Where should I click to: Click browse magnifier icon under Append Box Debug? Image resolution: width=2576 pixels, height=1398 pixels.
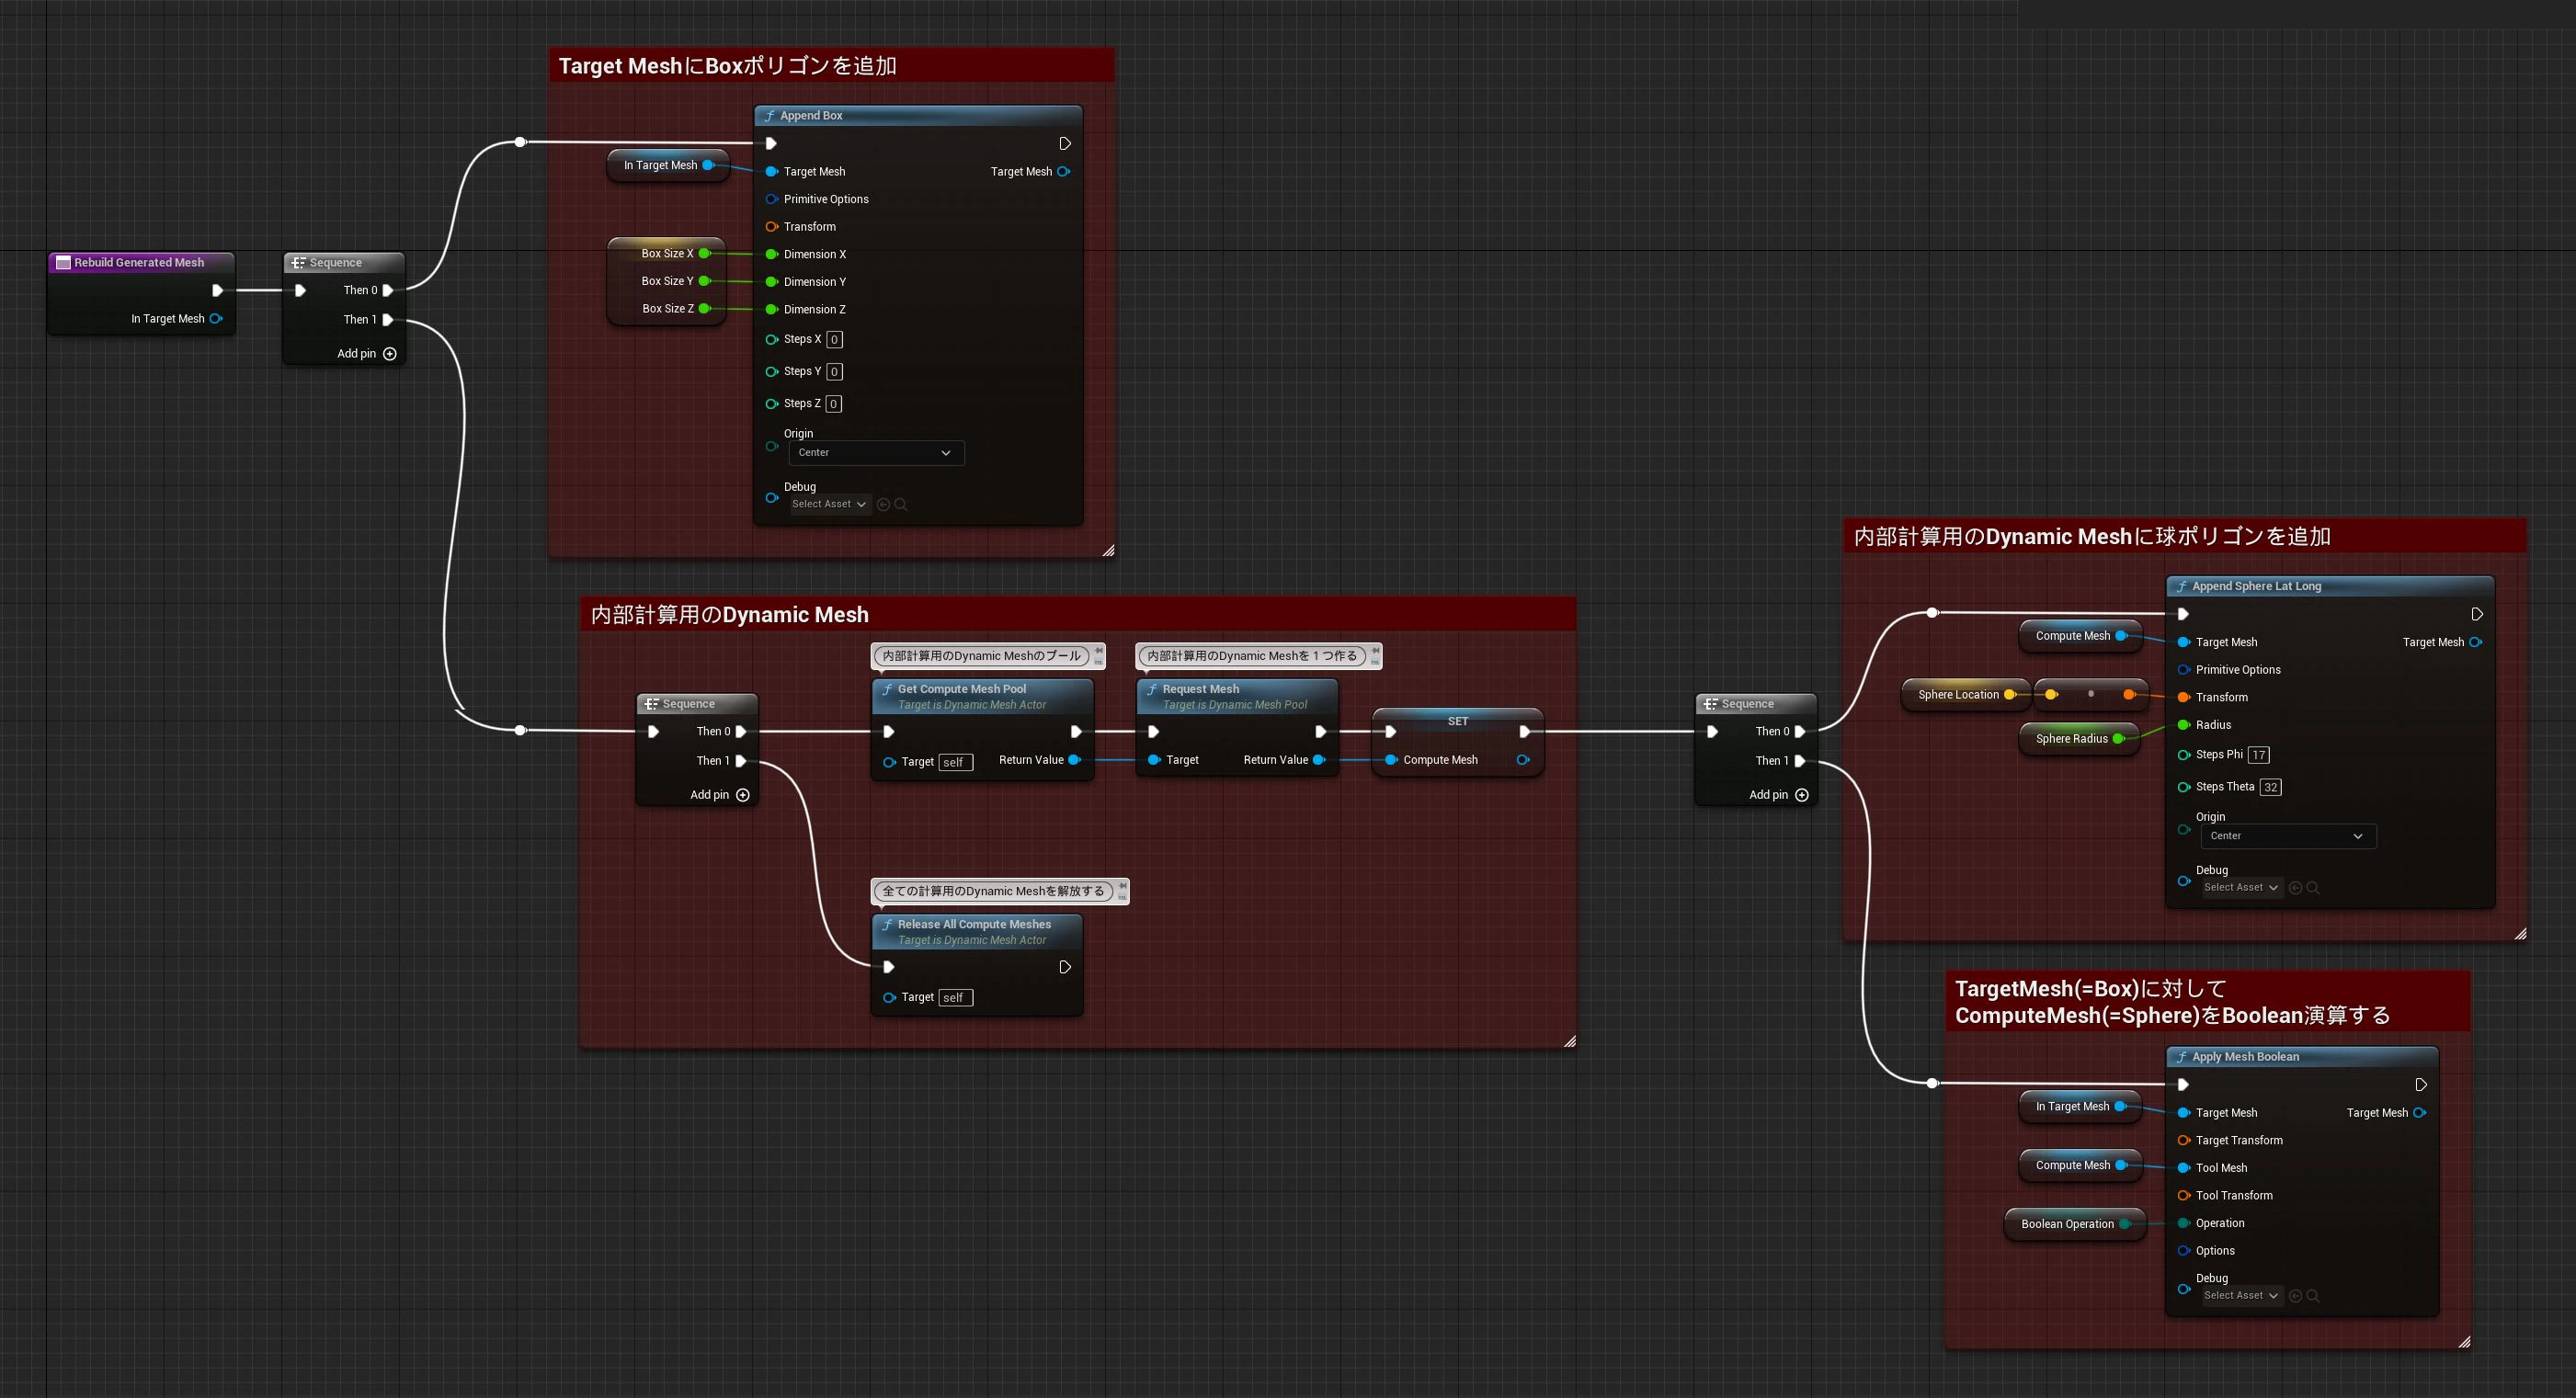901,505
